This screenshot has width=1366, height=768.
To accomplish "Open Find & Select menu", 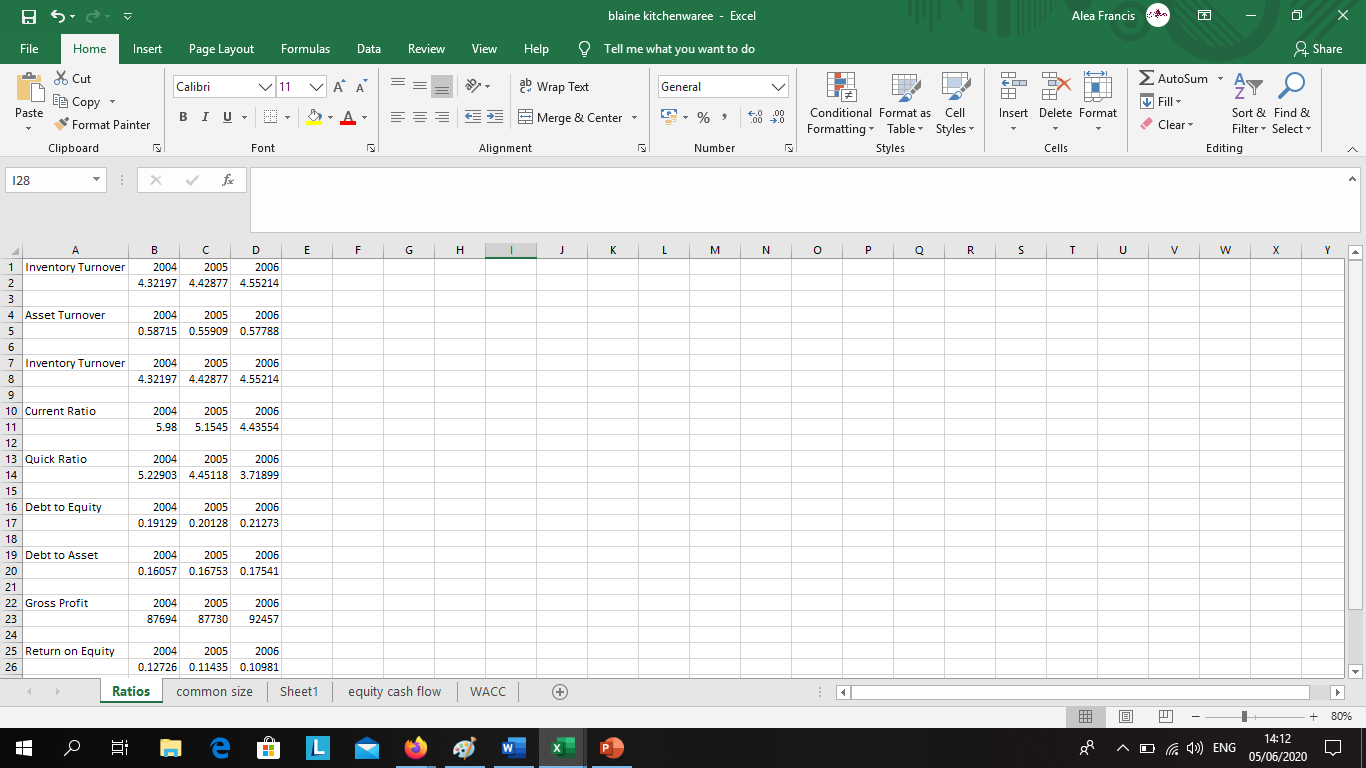I will [x=1291, y=104].
